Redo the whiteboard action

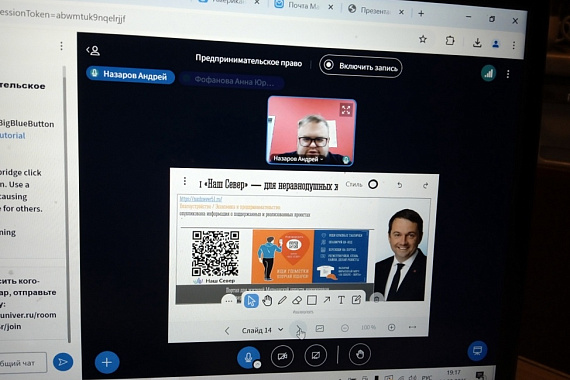coord(425,185)
